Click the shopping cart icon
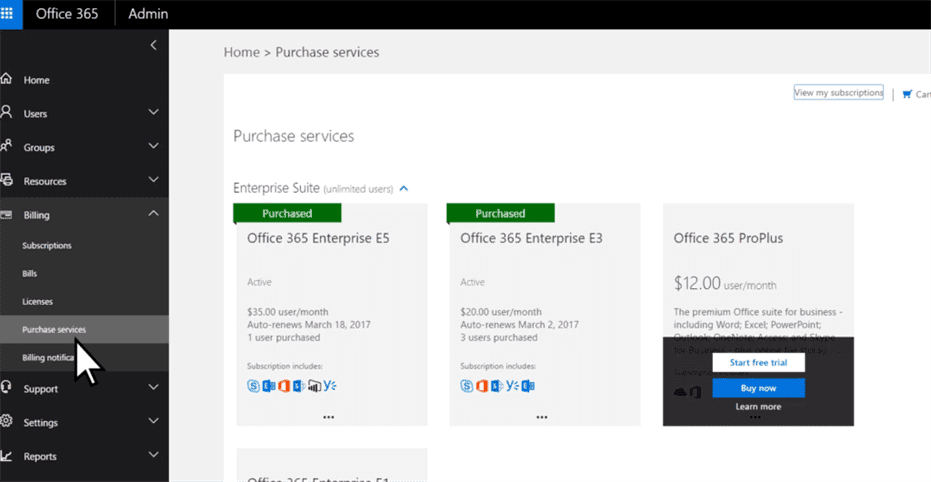Viewport: 931px width, 482px height. pos(907,94)
